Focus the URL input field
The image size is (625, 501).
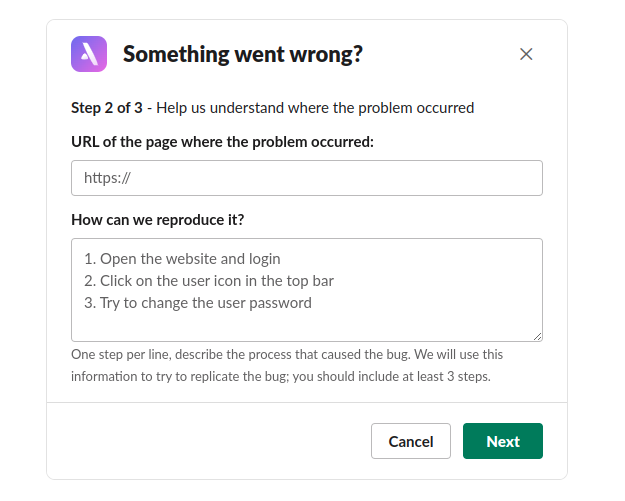[306, 178]
